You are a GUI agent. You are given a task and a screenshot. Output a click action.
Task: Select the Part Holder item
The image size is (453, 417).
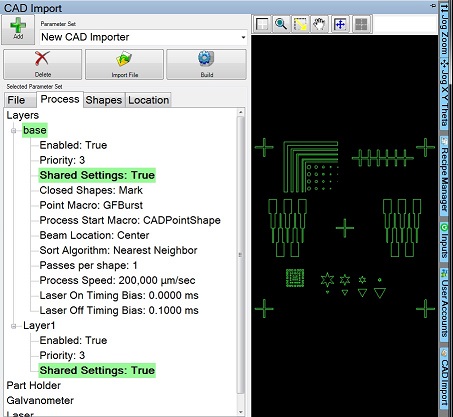coord(34,385)
